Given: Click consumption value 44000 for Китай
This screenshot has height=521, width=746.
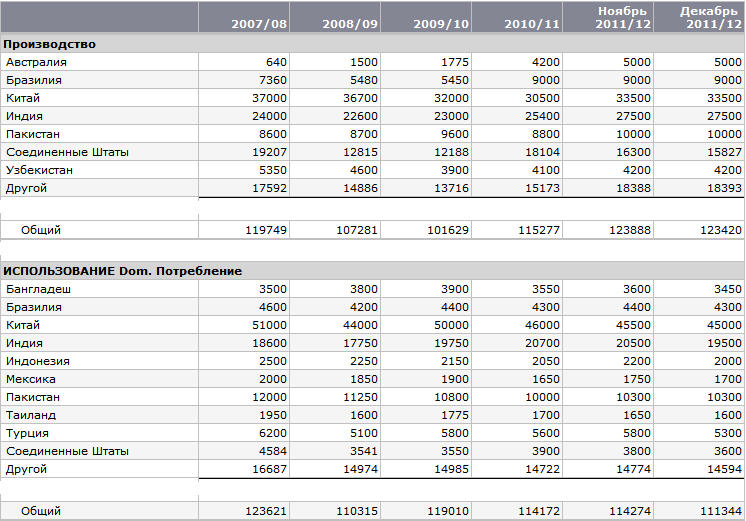Looking at the screenshot, I should tap(361, 325).
